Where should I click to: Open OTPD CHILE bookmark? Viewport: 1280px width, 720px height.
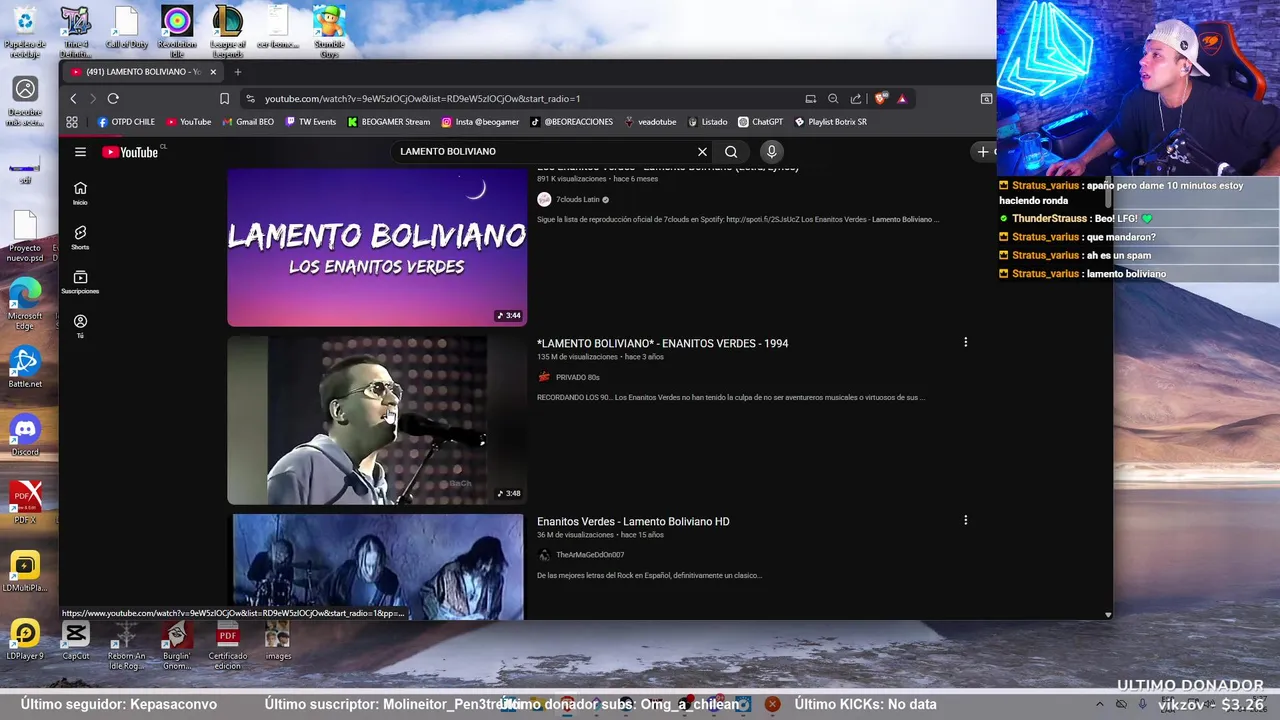126,122
